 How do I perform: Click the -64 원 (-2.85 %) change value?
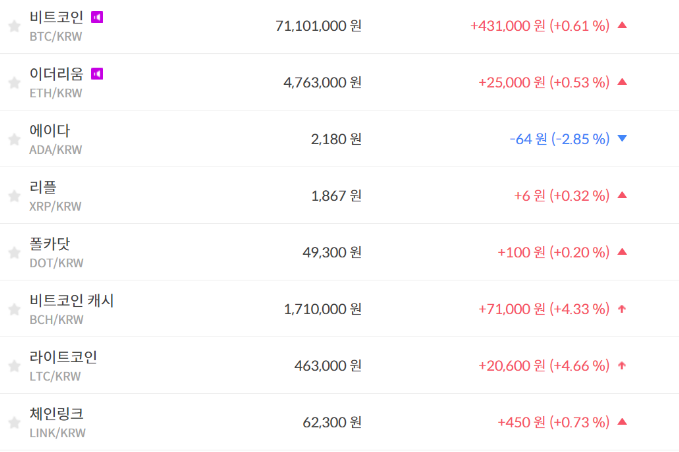[559, 139]
